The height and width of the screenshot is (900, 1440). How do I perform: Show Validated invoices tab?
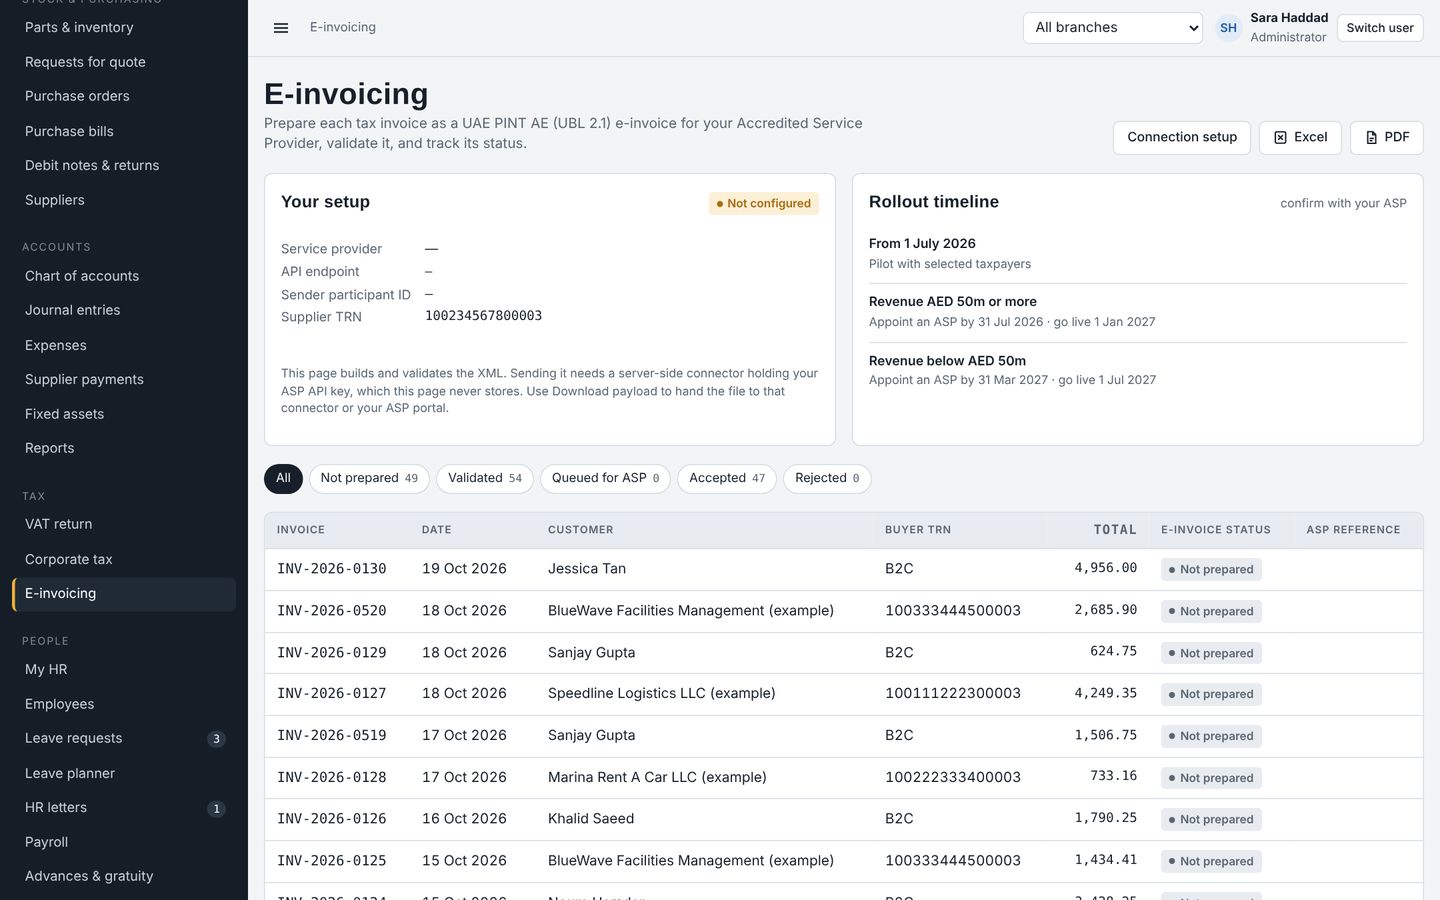tap(485, 478)
